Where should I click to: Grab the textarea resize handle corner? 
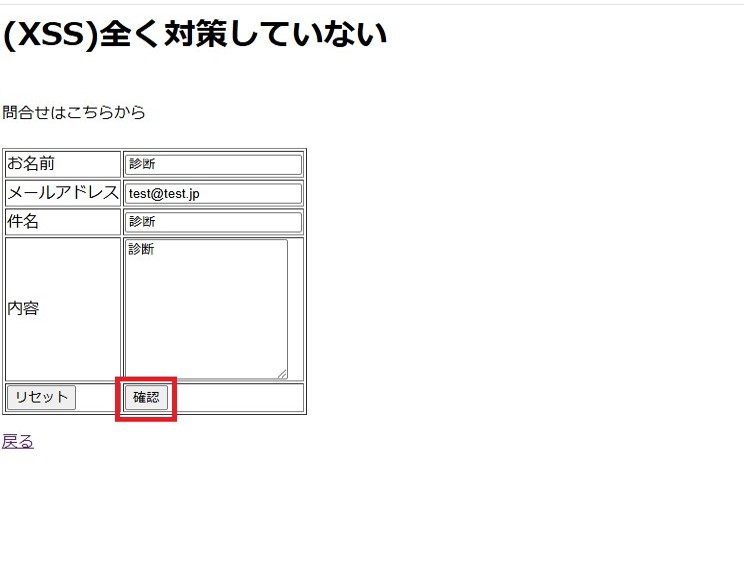pos(282,374)
